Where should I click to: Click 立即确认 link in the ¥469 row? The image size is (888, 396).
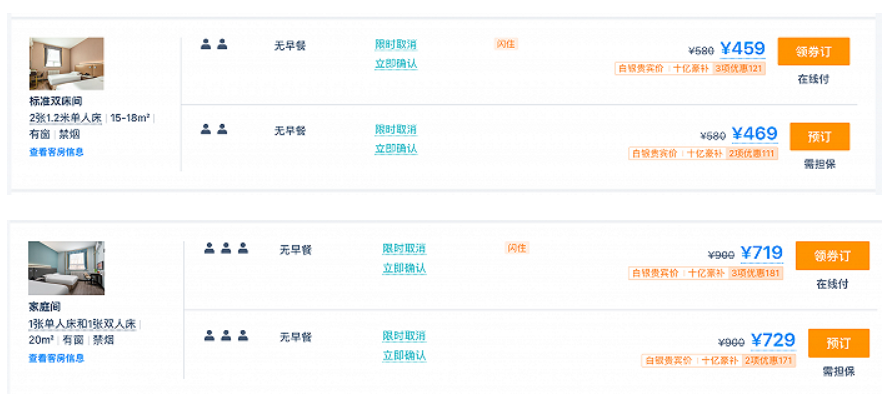396,149
